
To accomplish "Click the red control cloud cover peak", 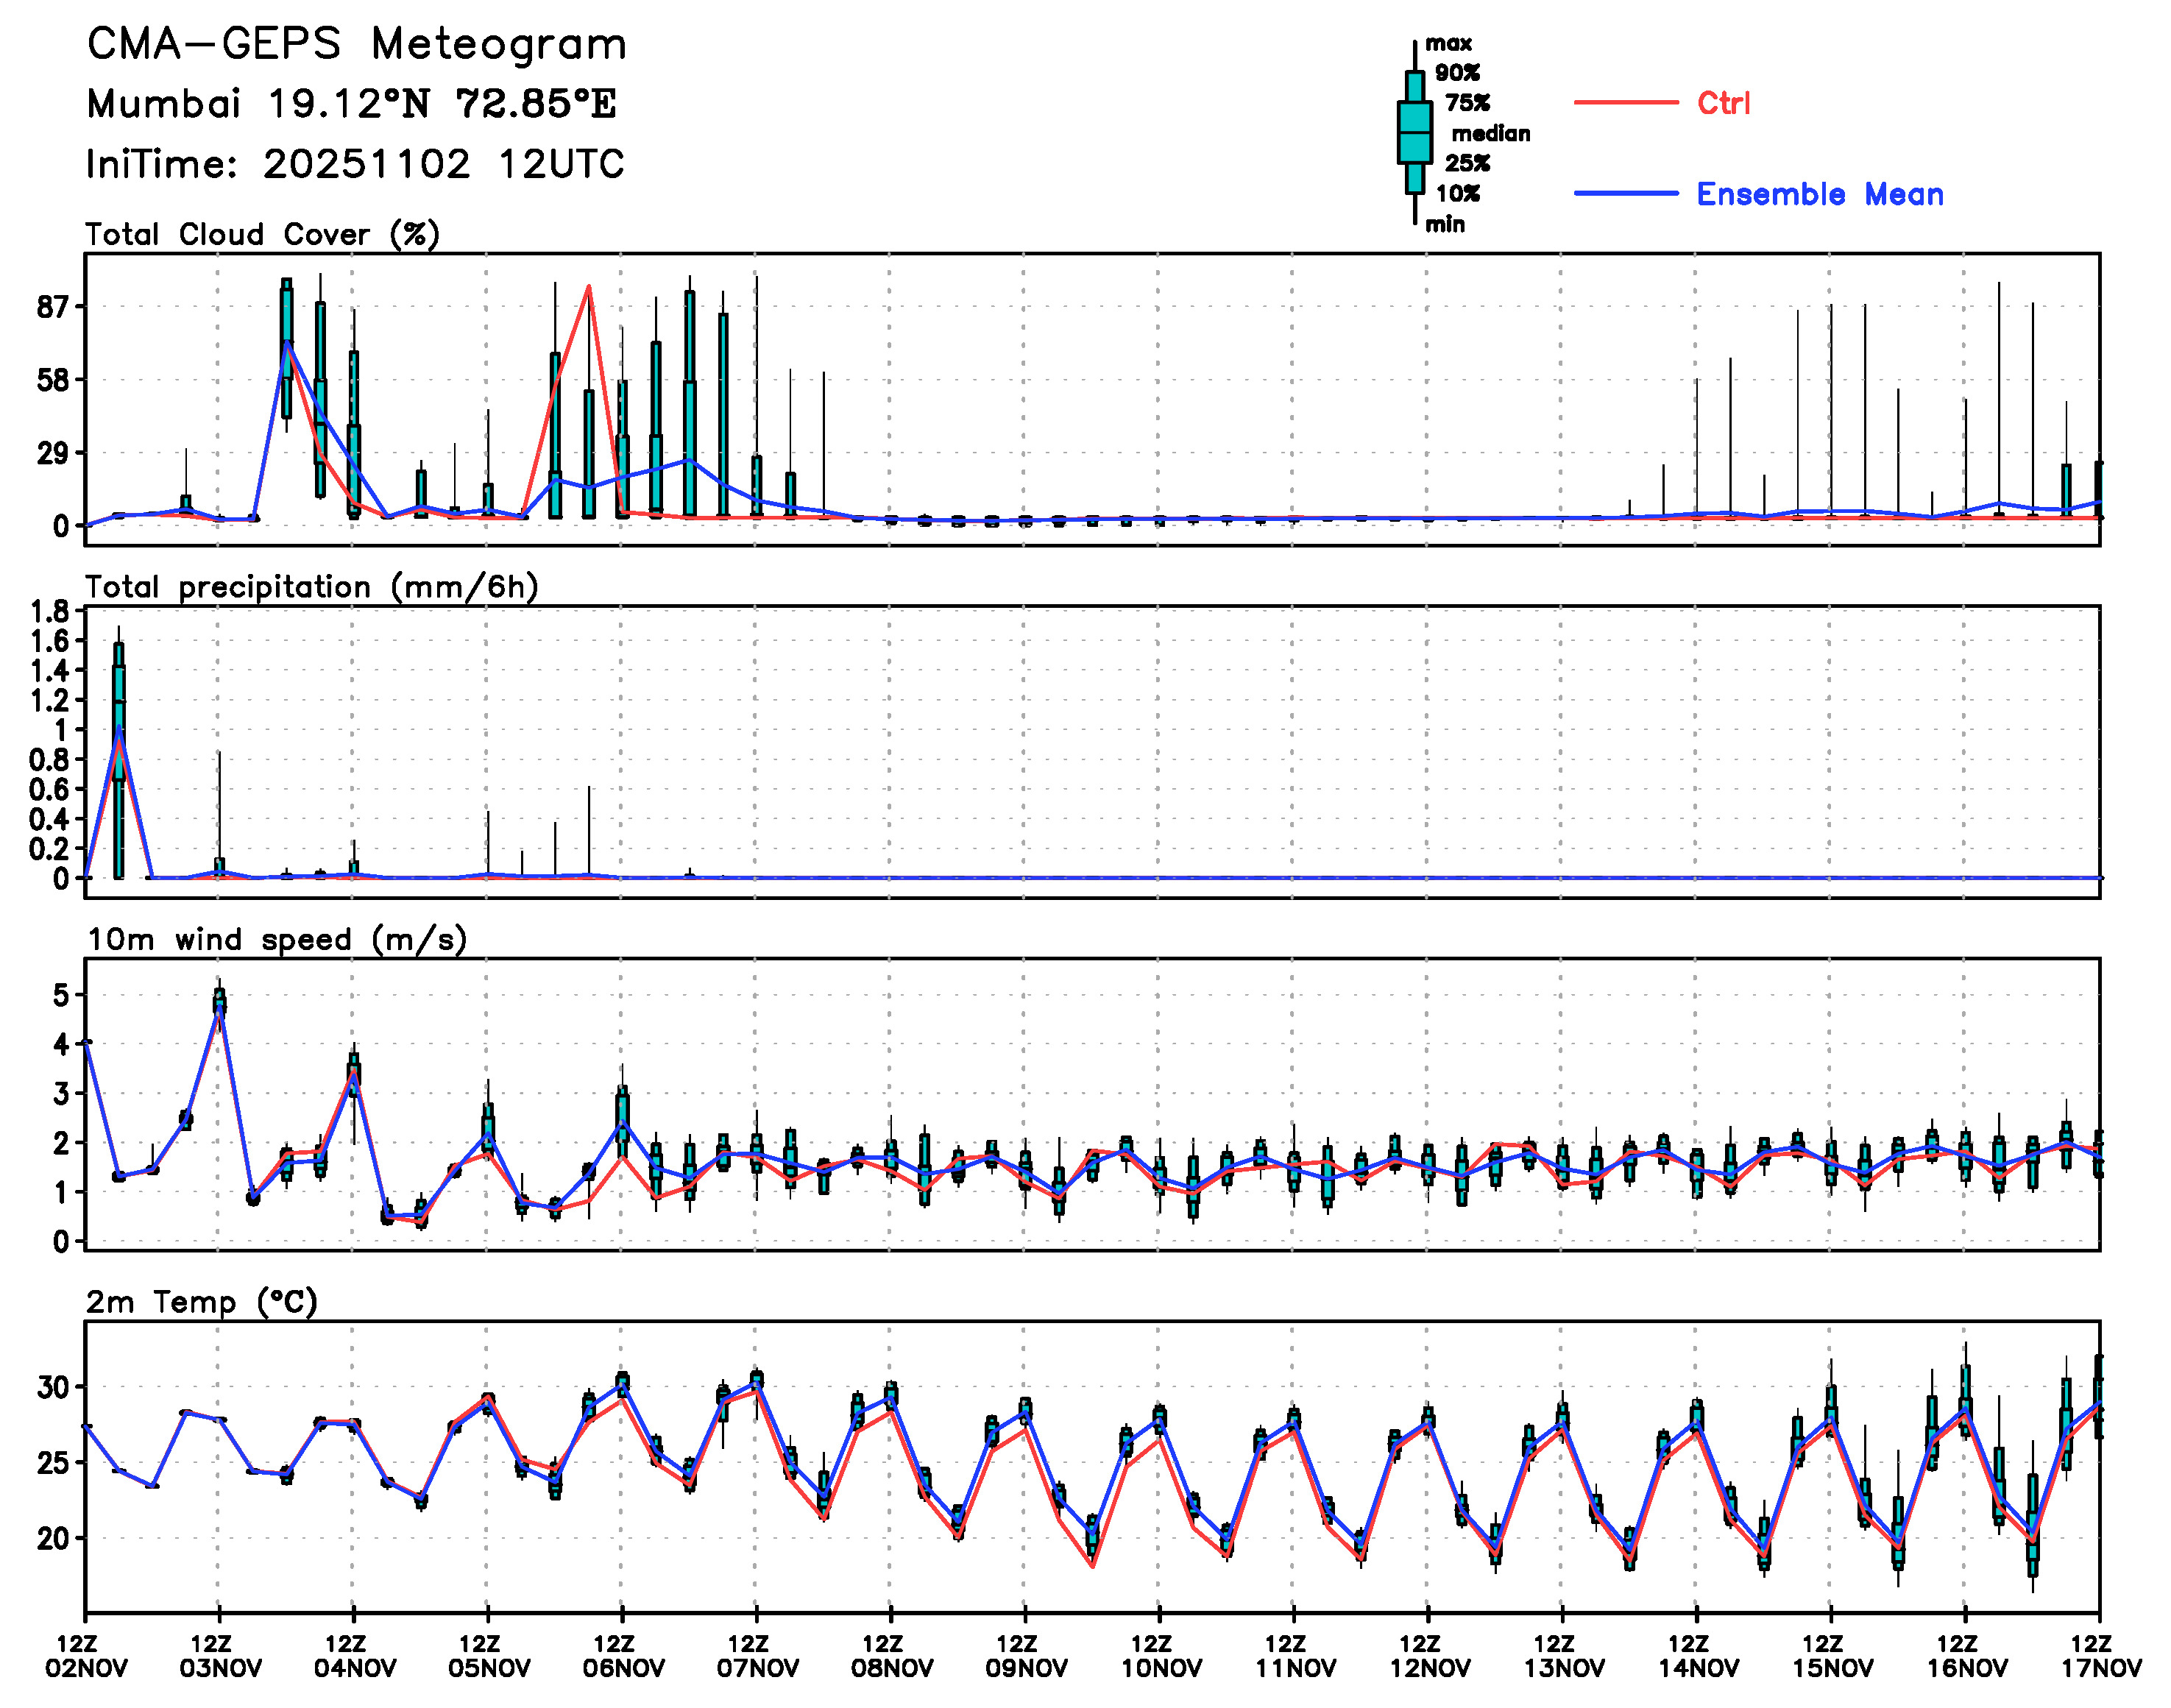I will point(589,287).
